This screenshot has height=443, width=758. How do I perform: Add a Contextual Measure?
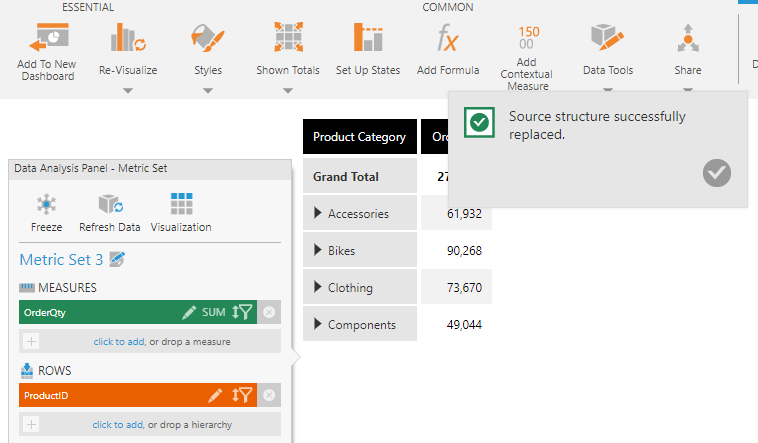(x=527, y=39)
